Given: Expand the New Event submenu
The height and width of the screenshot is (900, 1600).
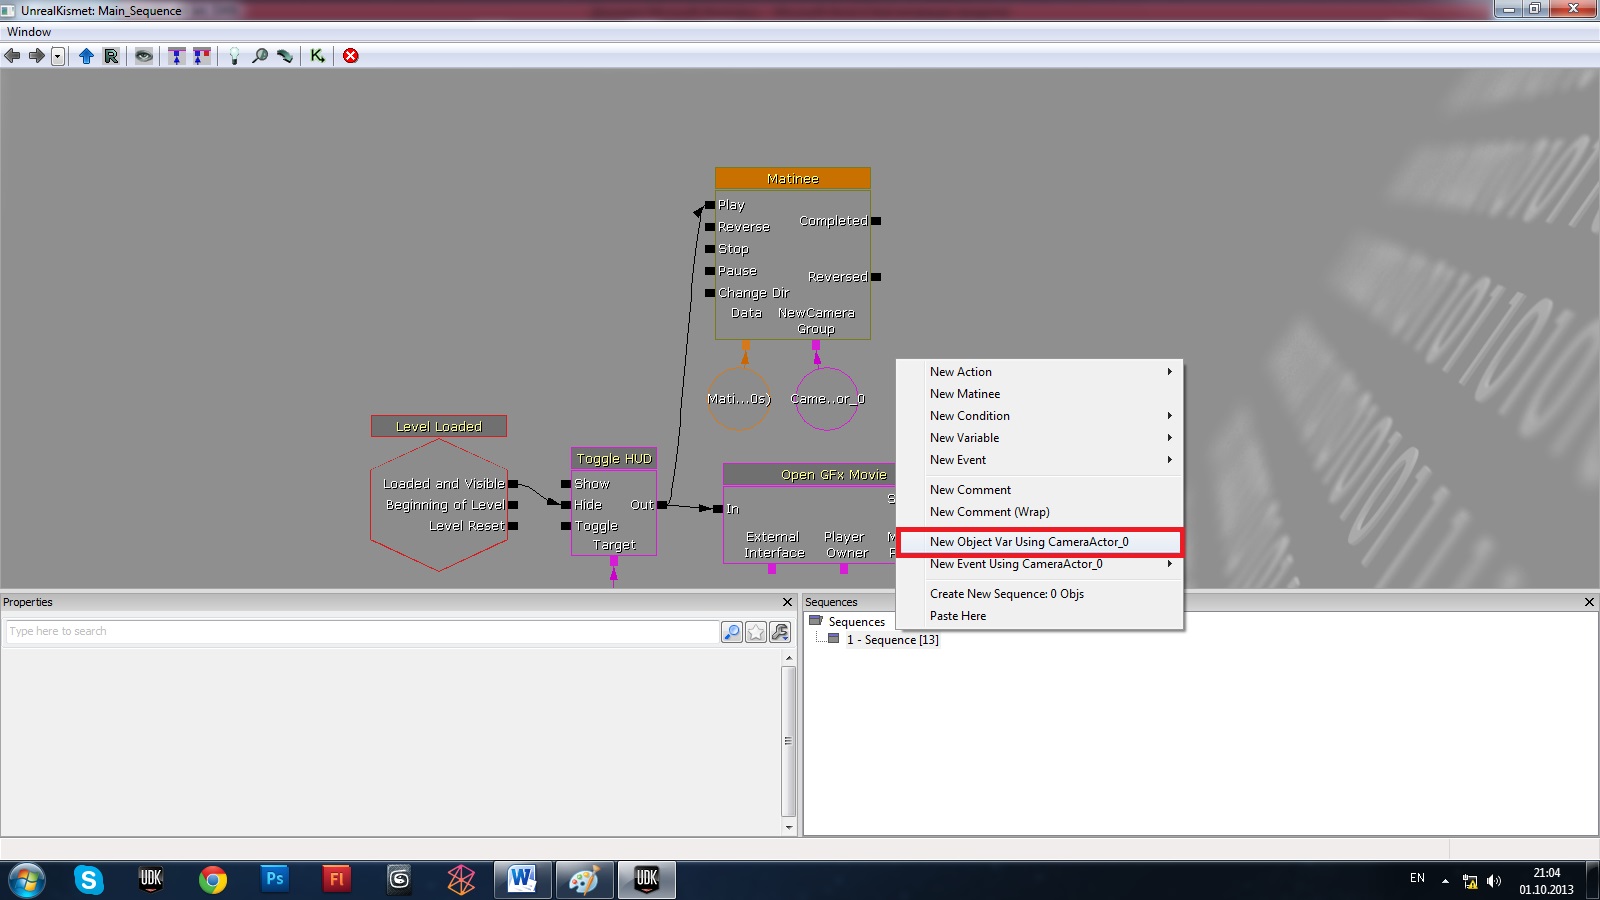Looking at the screenshot, I should tap(1040, 460).
